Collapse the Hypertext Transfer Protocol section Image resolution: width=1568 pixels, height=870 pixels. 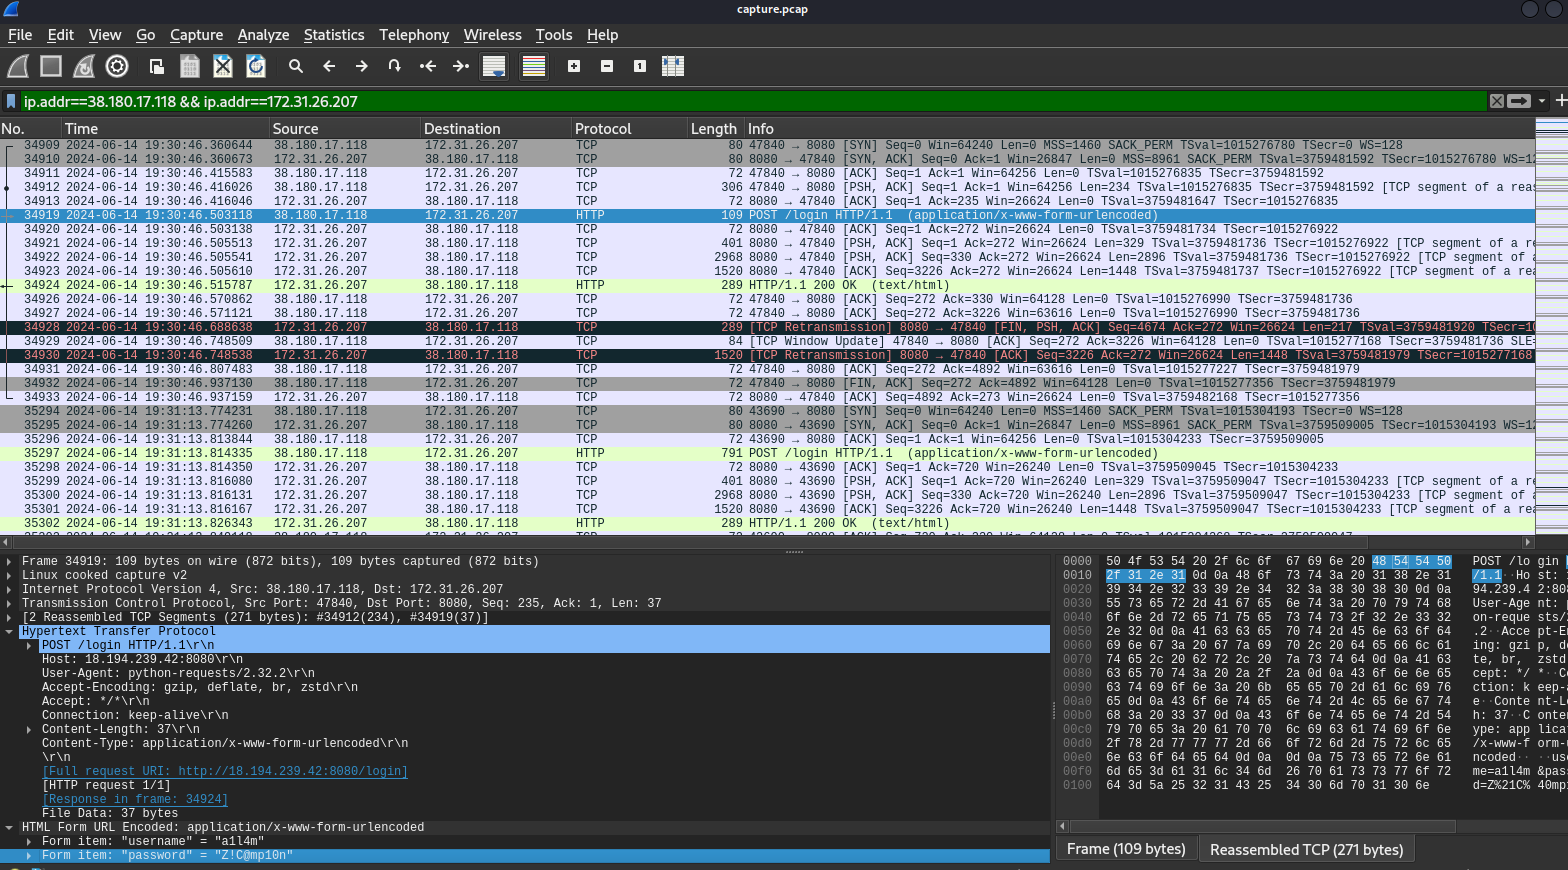click(x=10, y=632)
